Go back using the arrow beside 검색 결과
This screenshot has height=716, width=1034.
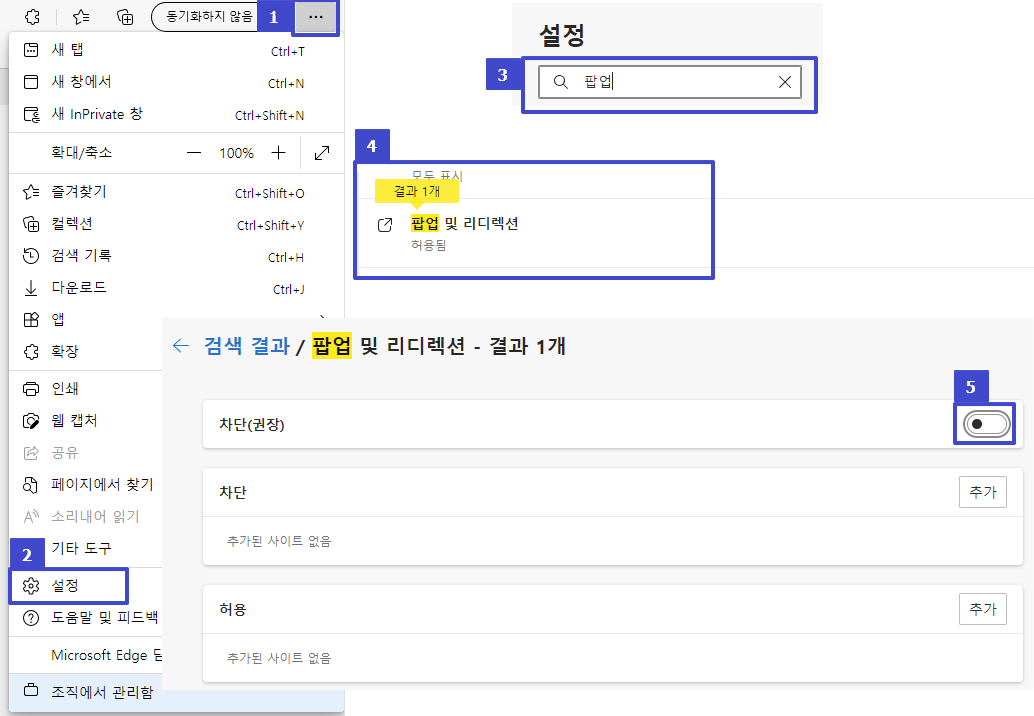pos(181,346)
